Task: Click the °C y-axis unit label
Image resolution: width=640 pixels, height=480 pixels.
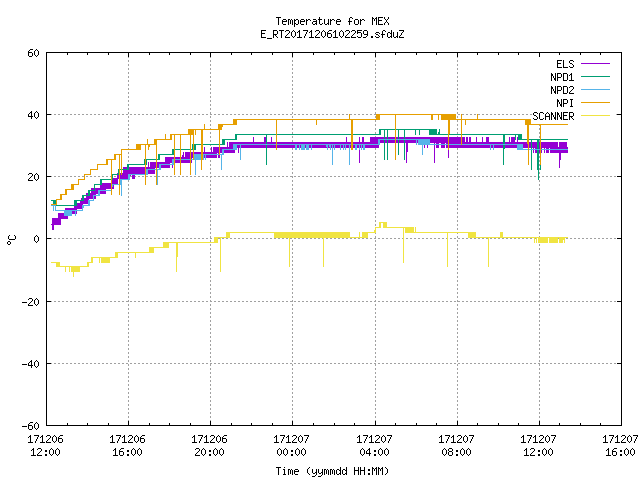Action: [11, 240]
